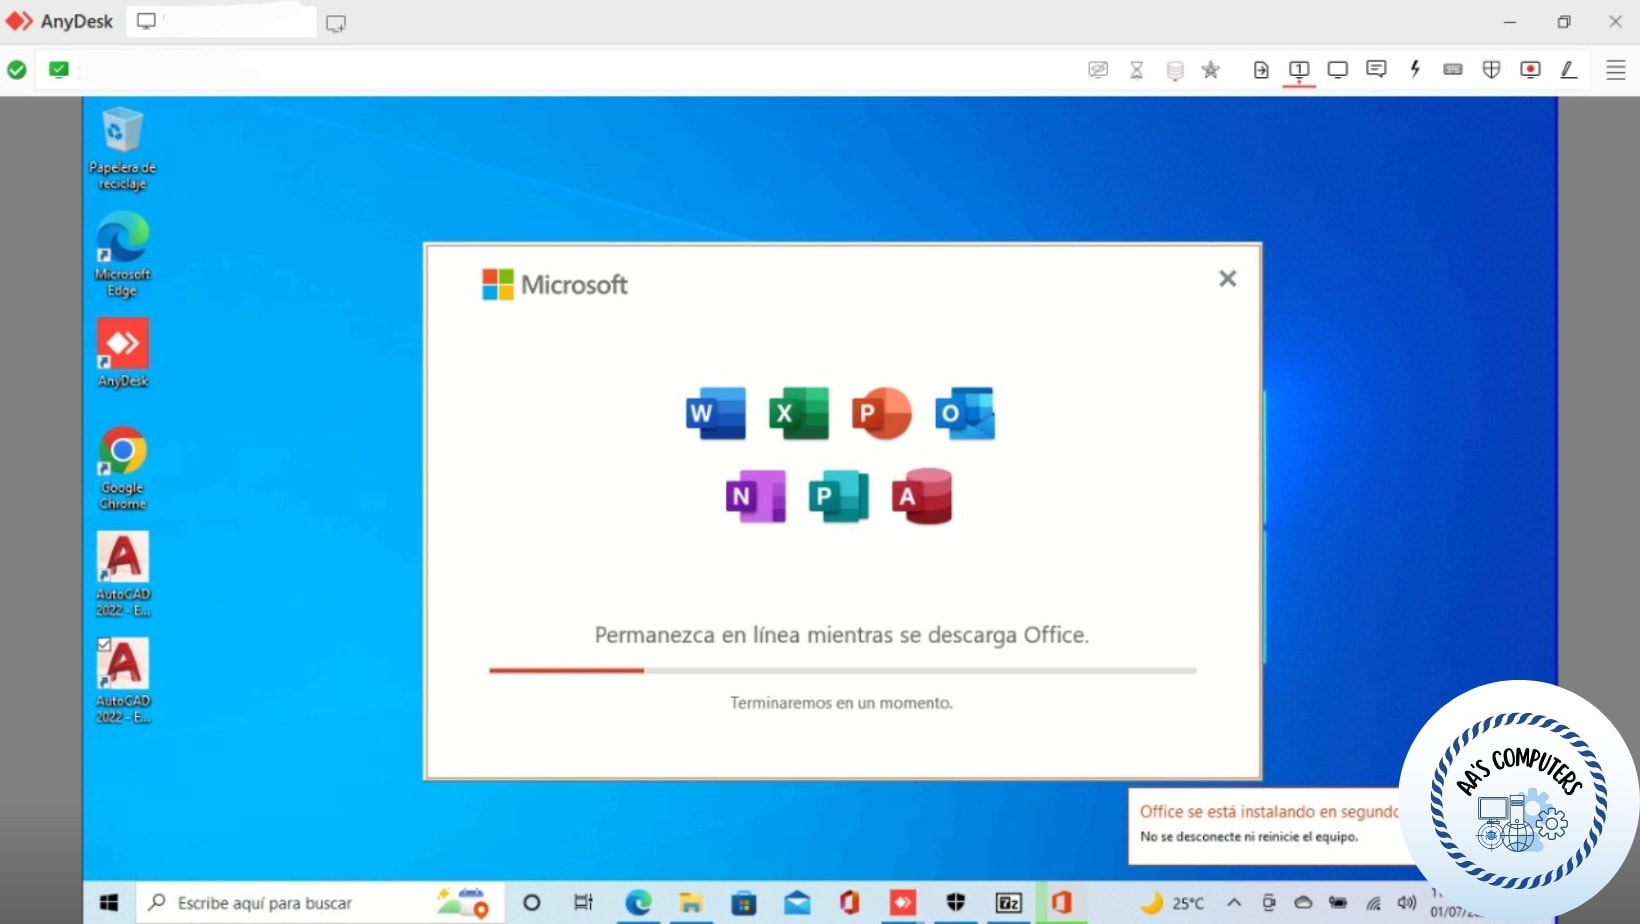
Task: Click the PowerPoint icon in Office installer
Action: pos(882,413)
